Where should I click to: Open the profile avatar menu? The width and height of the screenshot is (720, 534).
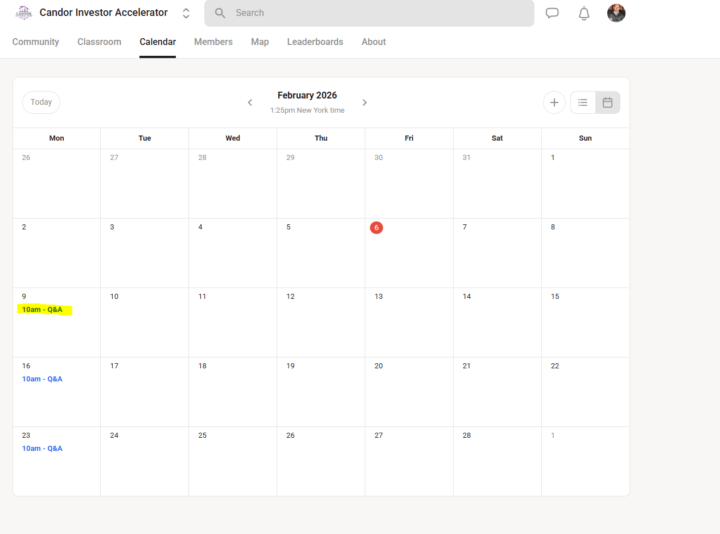[x=616, y=13]
